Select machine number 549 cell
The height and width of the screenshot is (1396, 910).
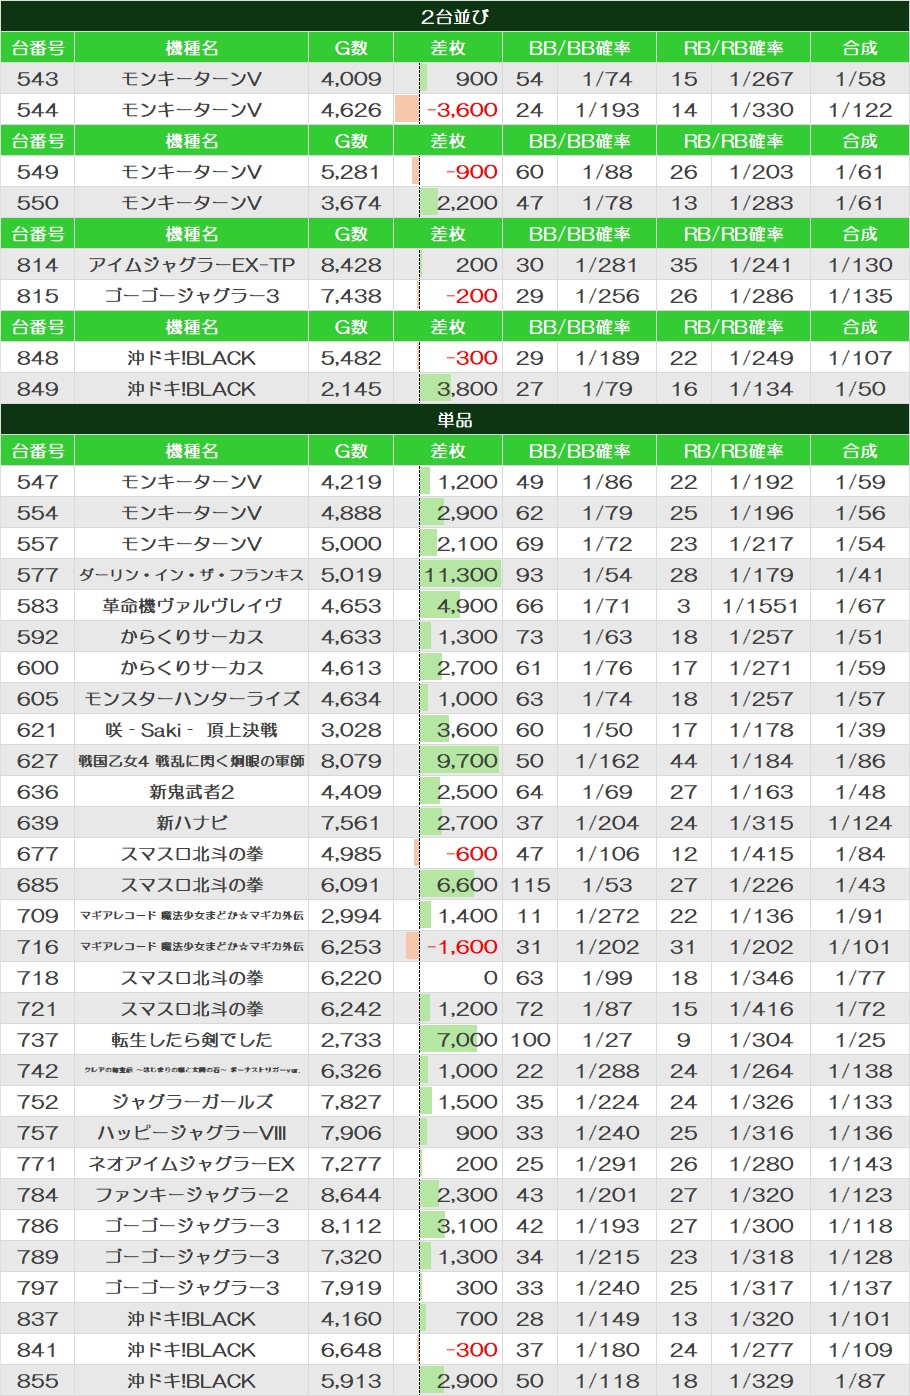[38, 172]
